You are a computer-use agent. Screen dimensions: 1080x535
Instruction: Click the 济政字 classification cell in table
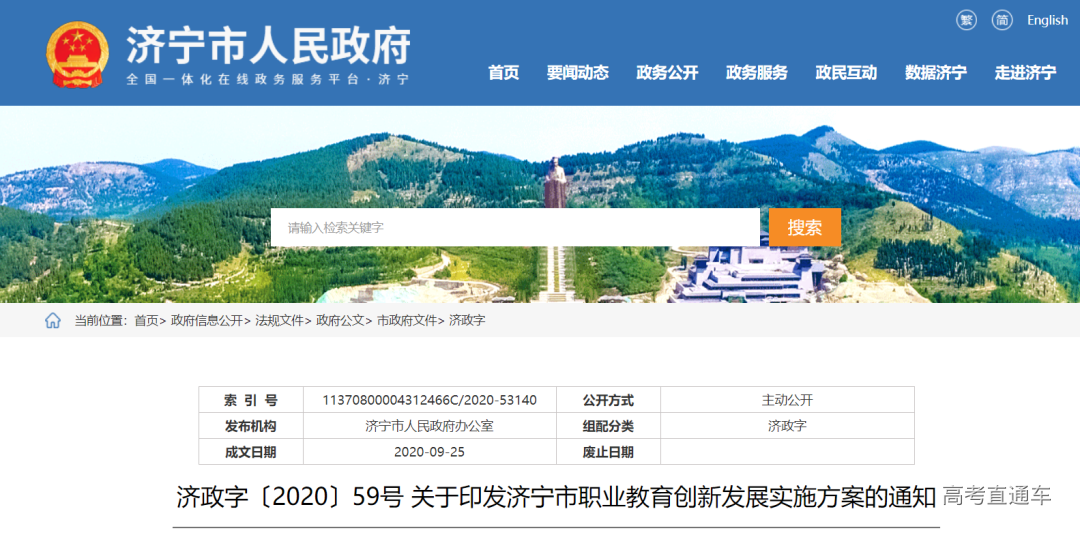coord(787,426)
